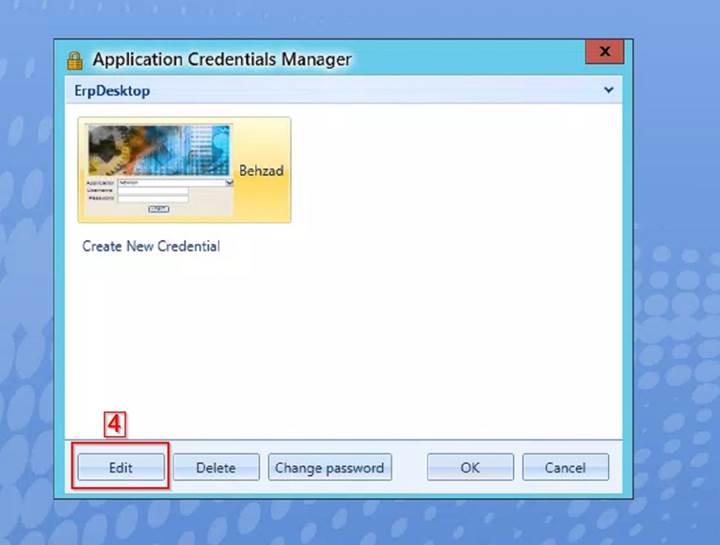This screenshot has height=545, width=720.
Task: Select the ErpDesktop section header
Action: tap(113, 91)
